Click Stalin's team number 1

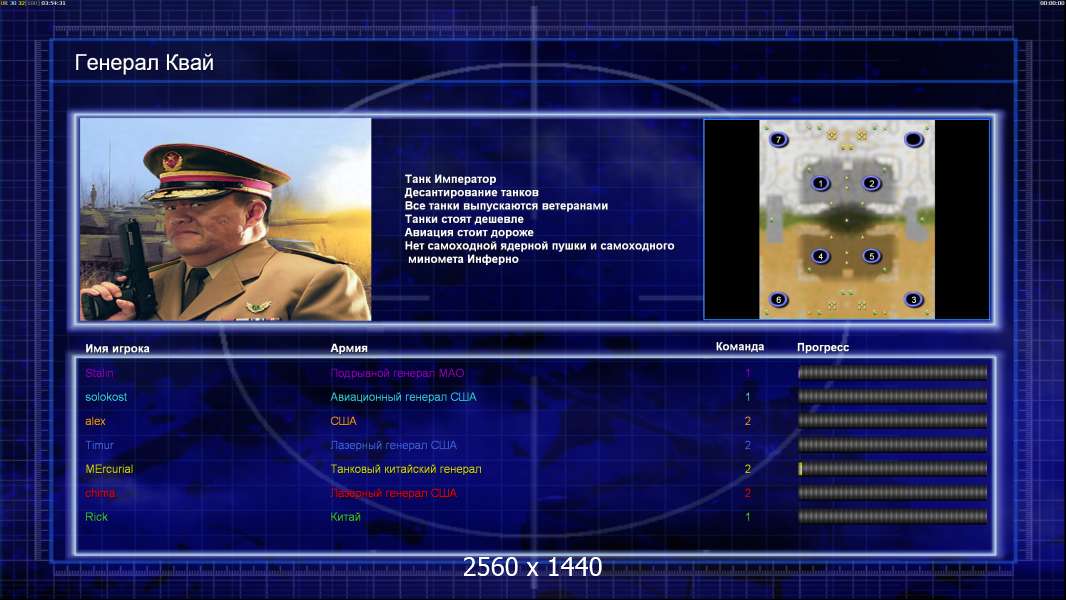(747, 373)
